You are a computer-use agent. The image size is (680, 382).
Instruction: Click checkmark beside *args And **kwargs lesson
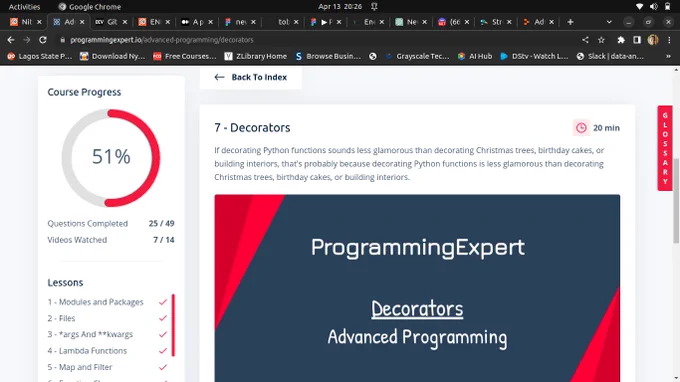click(x=163, y=334)
